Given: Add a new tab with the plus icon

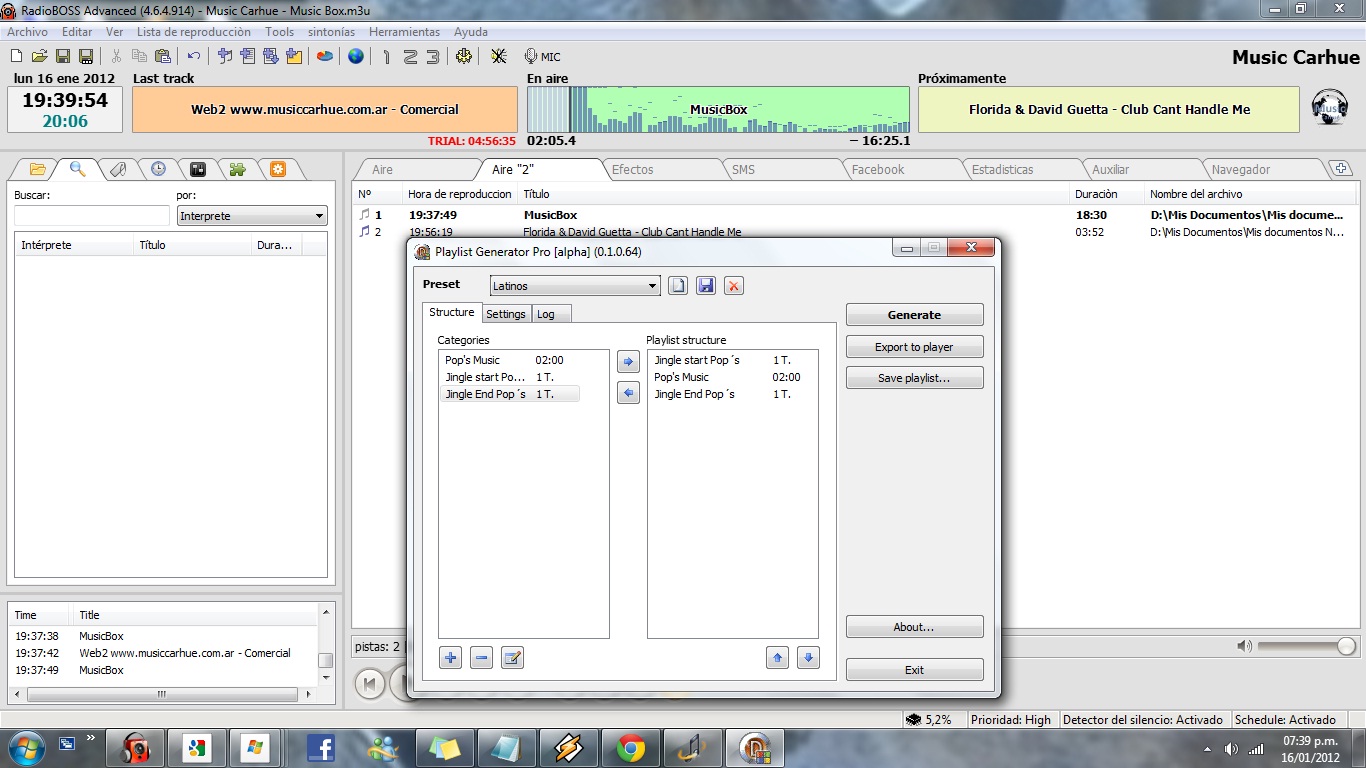Looking at the screenshot, I should [x=1341, y=169].
